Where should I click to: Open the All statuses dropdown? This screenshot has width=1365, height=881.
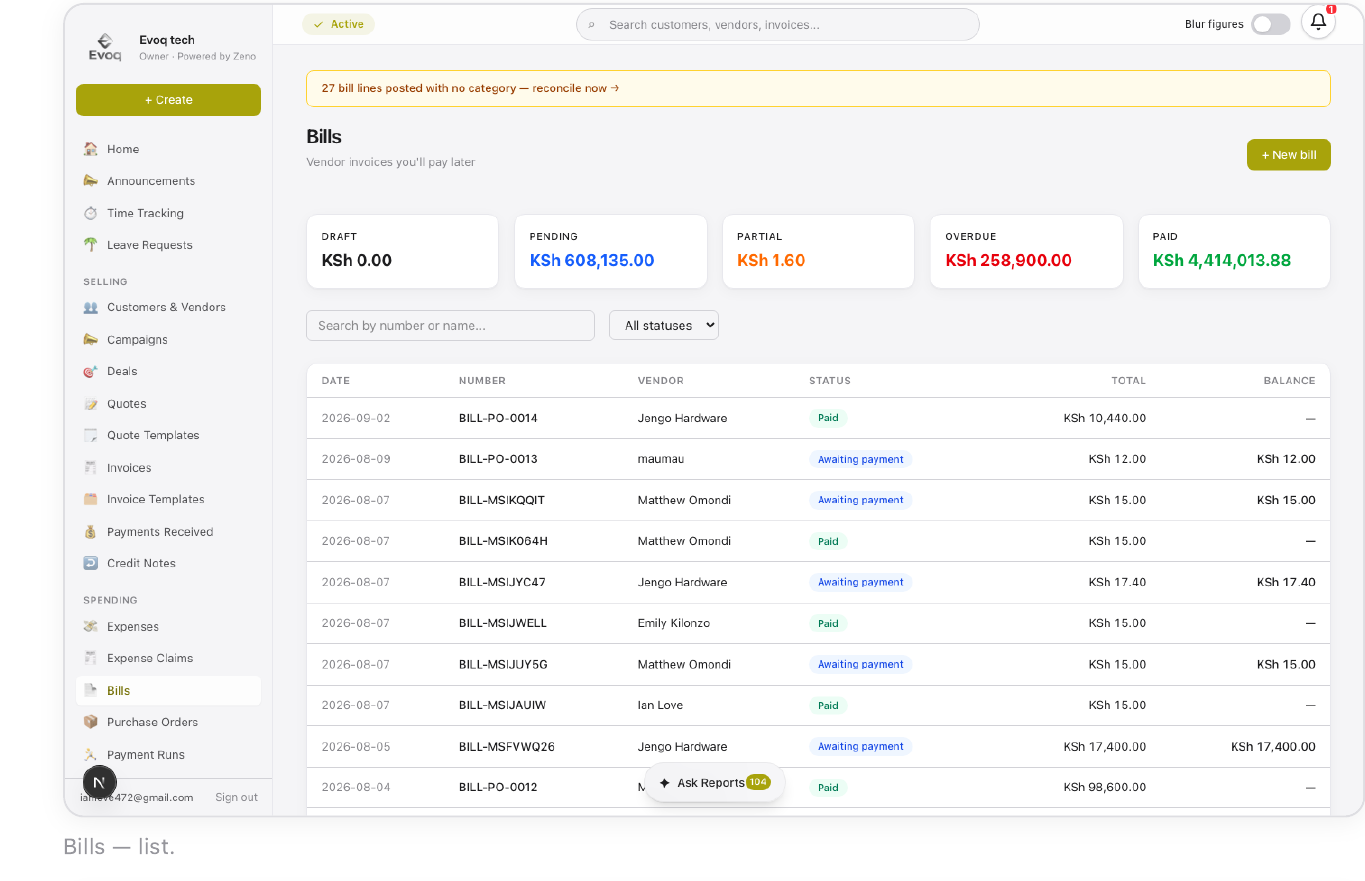[664, 325]
